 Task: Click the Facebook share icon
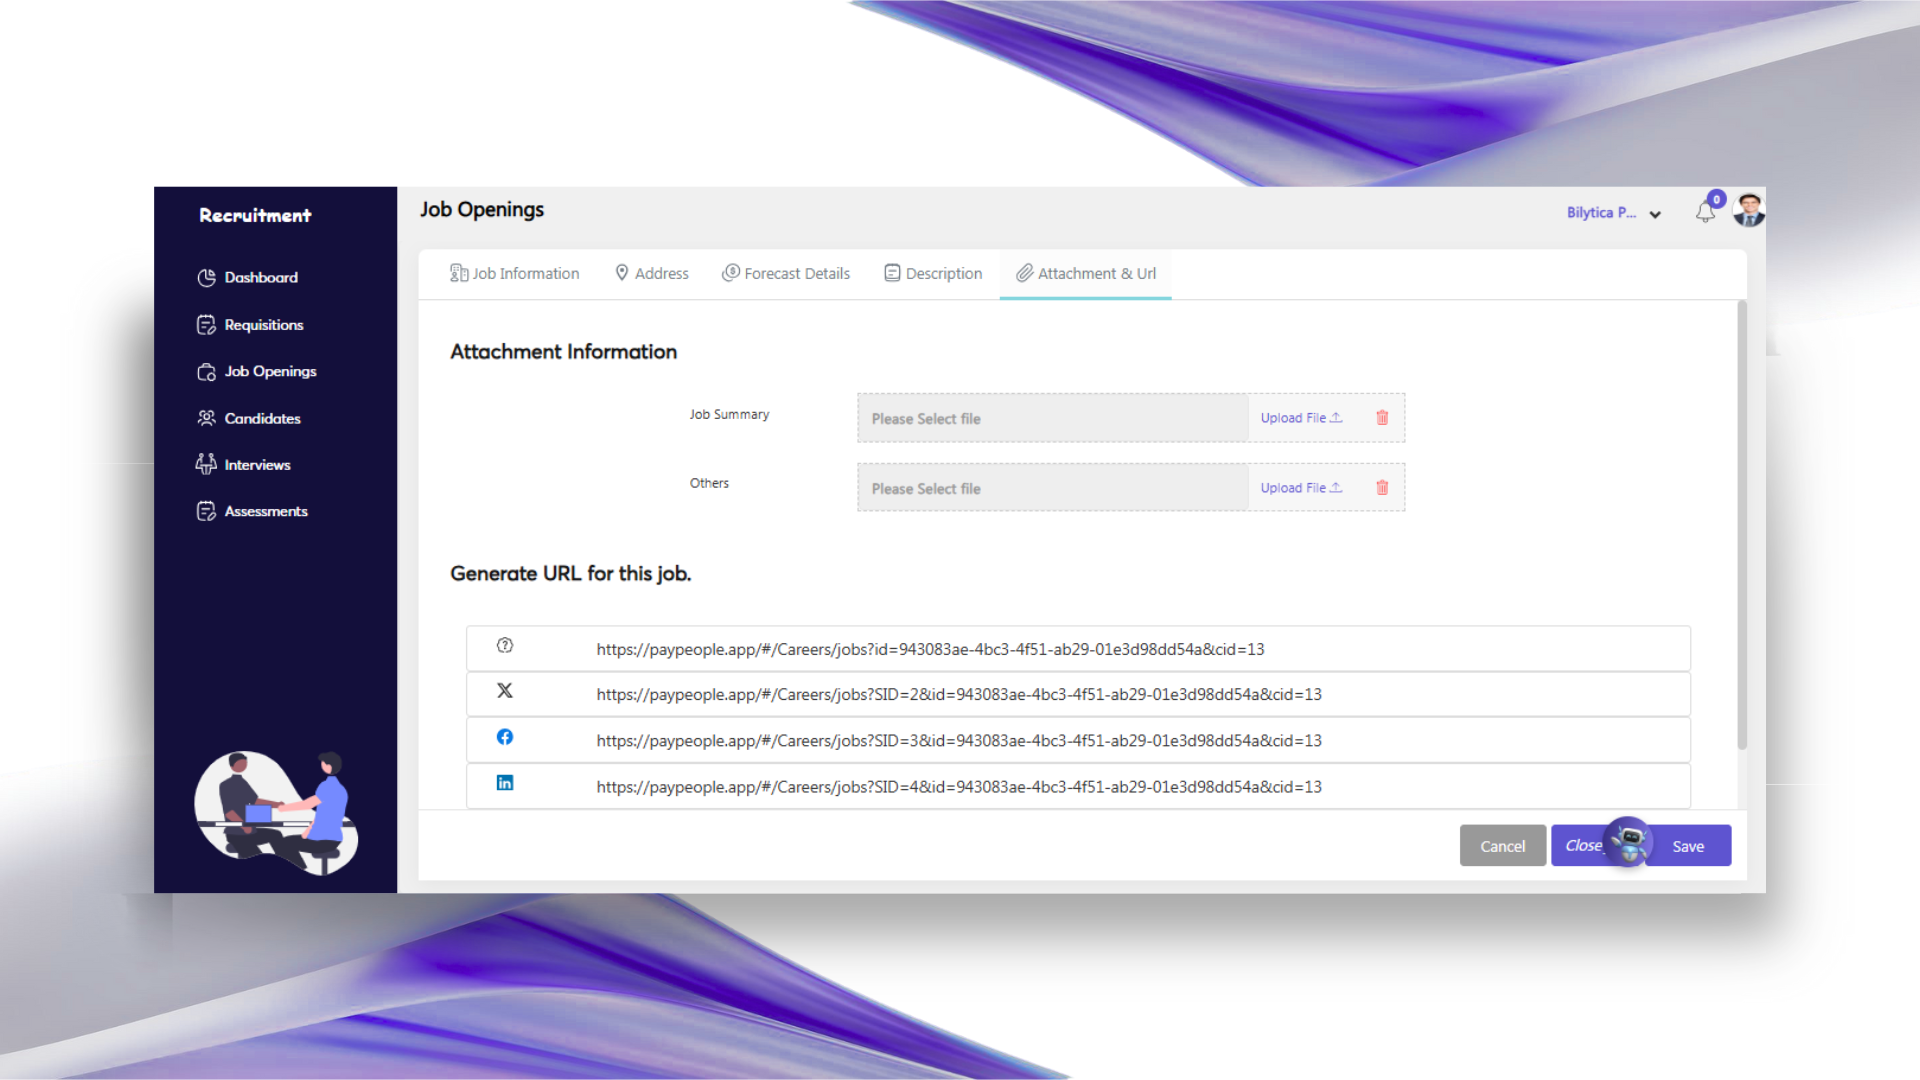tap(505, 737)
